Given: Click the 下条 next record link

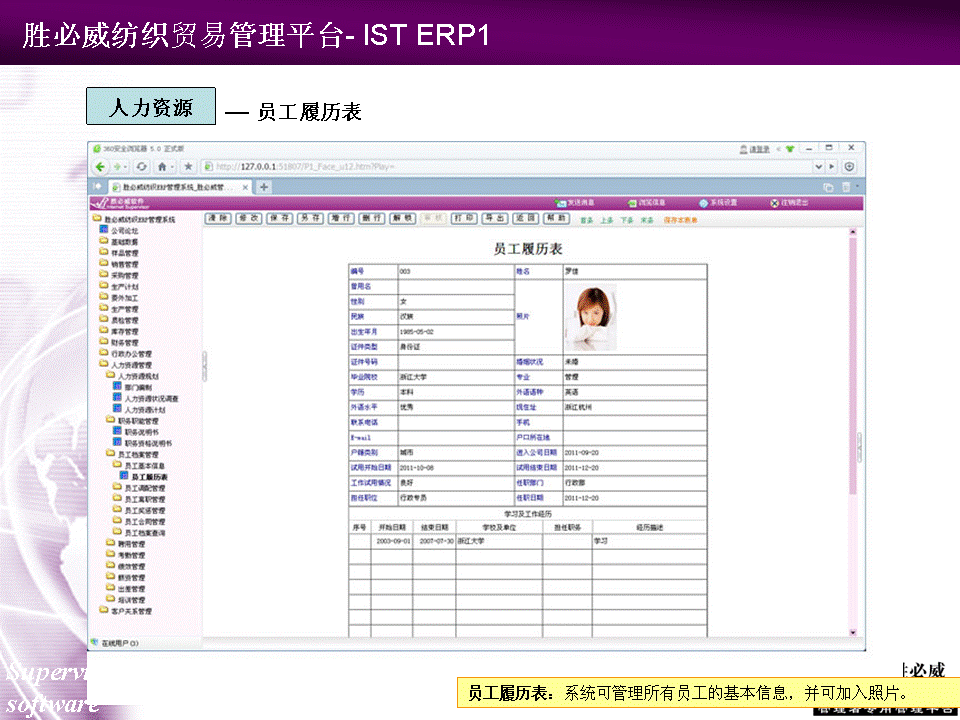Looking at the screenshot, I should pos(626,220).
